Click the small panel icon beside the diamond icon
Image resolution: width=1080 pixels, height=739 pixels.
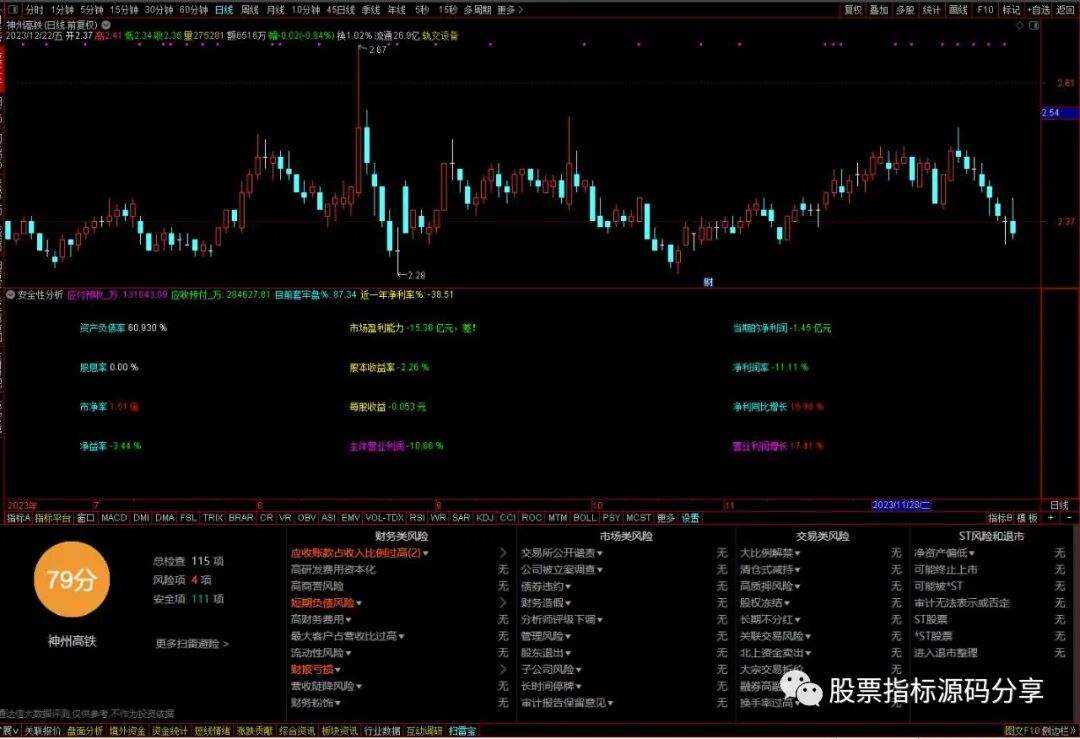click(1033, 25)
